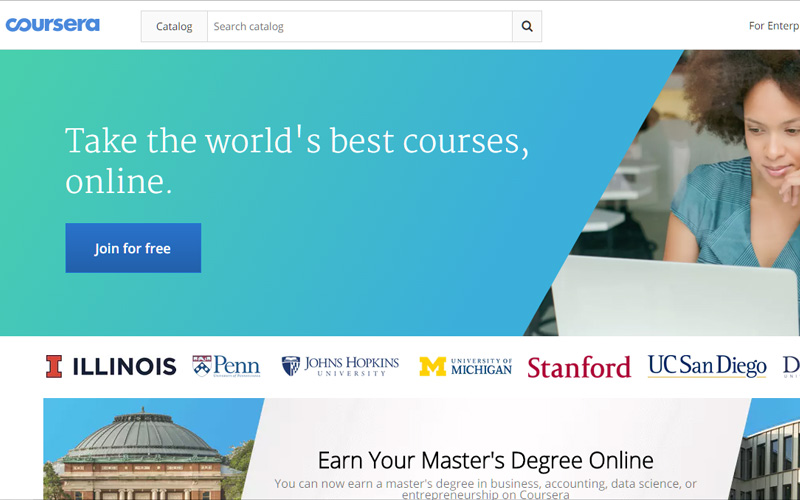Click the Earn Your Master's Degree Online heading
The image size is (800, 500).
[485, 460]
